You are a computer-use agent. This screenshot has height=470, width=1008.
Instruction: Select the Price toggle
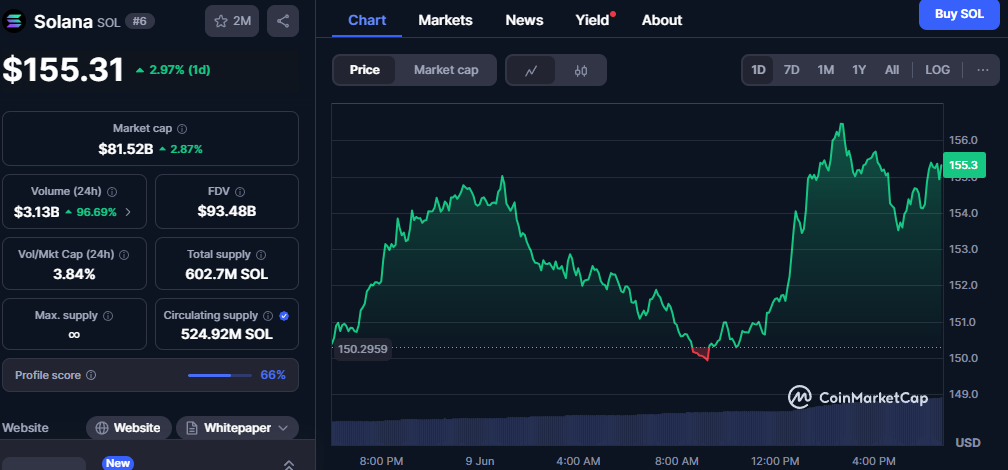364,70
